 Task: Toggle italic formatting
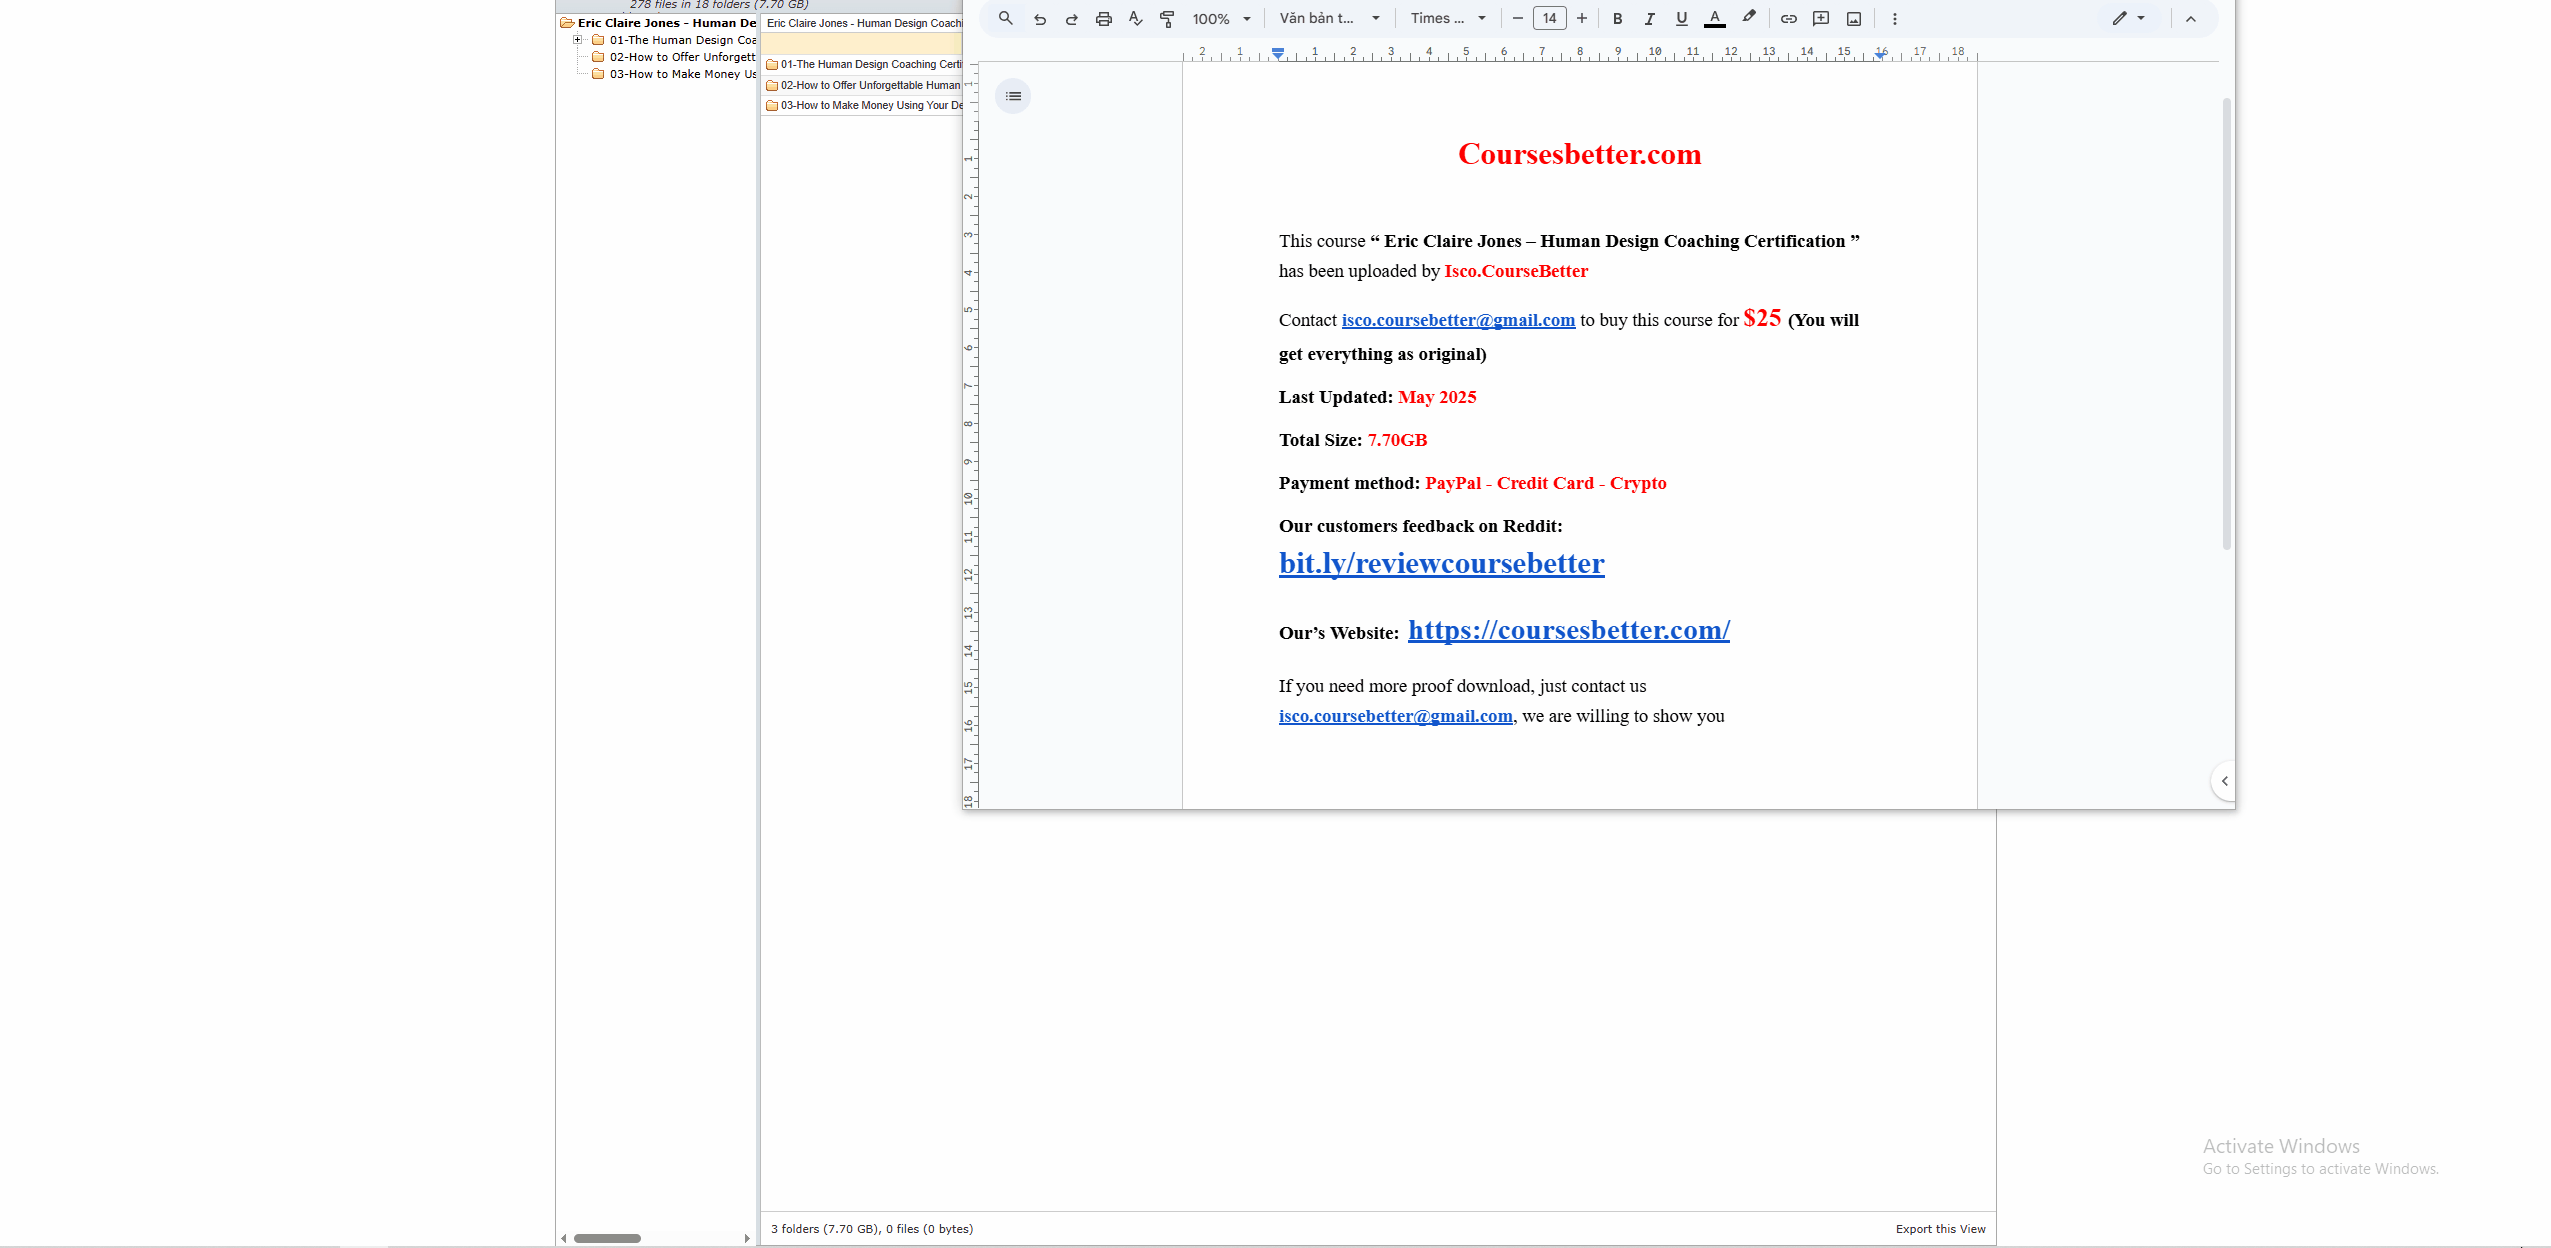coord(1649,18)
